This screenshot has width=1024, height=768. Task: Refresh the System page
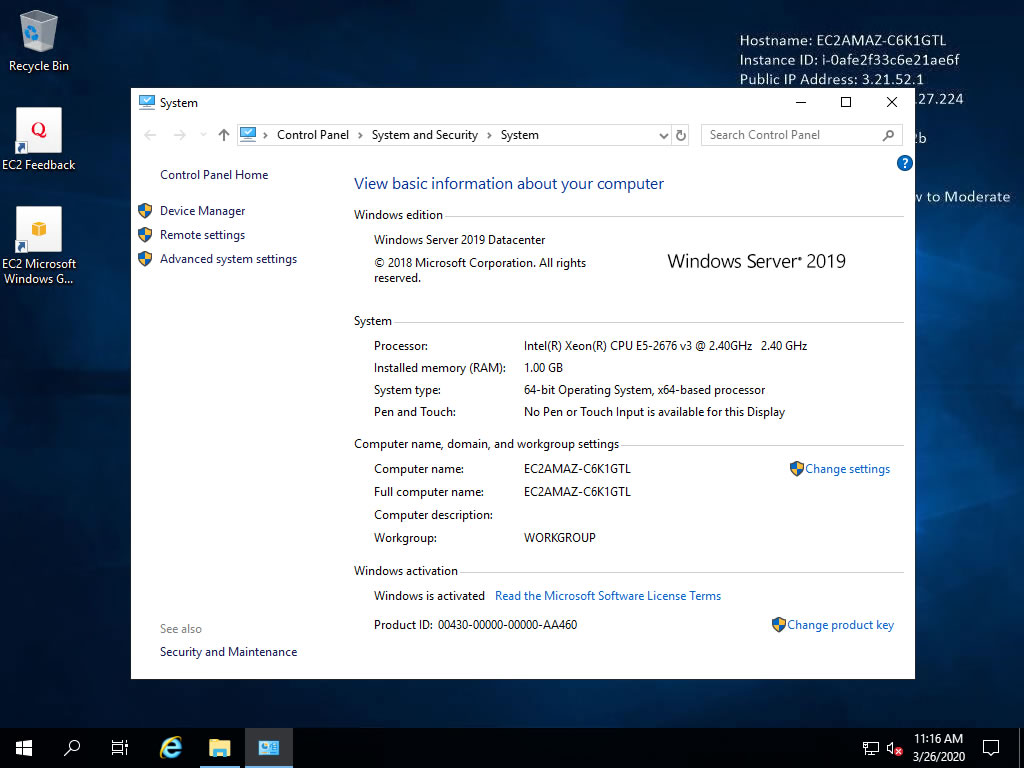pos(680,135)
